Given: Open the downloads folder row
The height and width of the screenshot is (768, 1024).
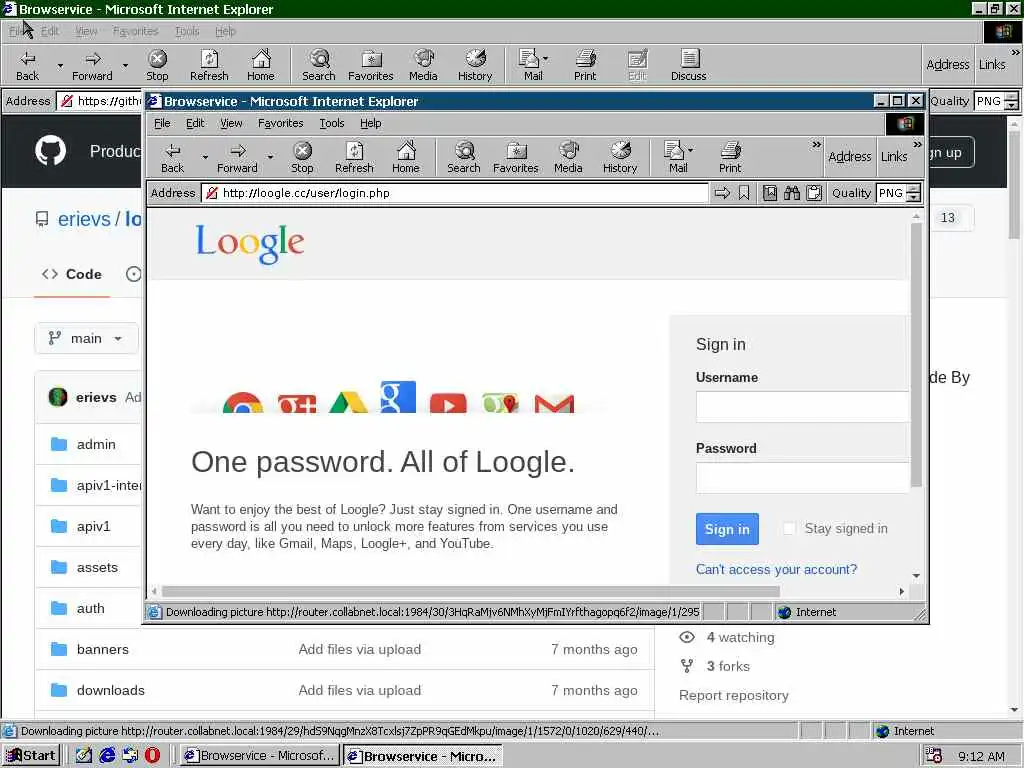Looking at the screenshot, I should click(345, 690).
